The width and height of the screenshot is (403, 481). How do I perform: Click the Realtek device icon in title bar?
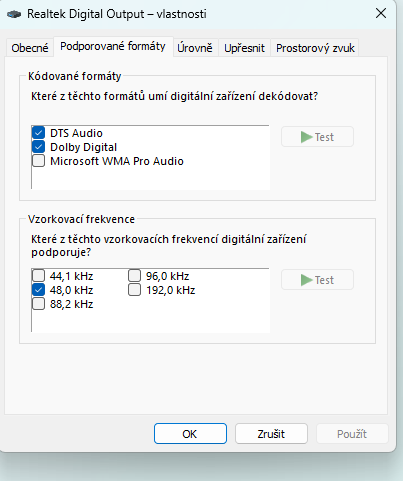coord(14,14)
